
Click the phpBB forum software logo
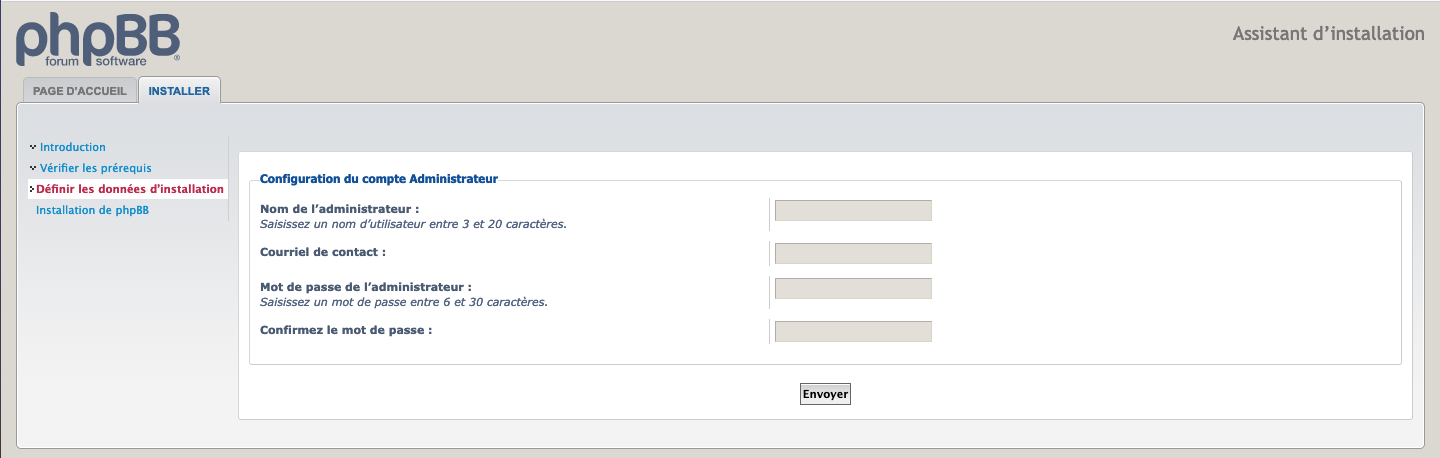coord(97,42)
